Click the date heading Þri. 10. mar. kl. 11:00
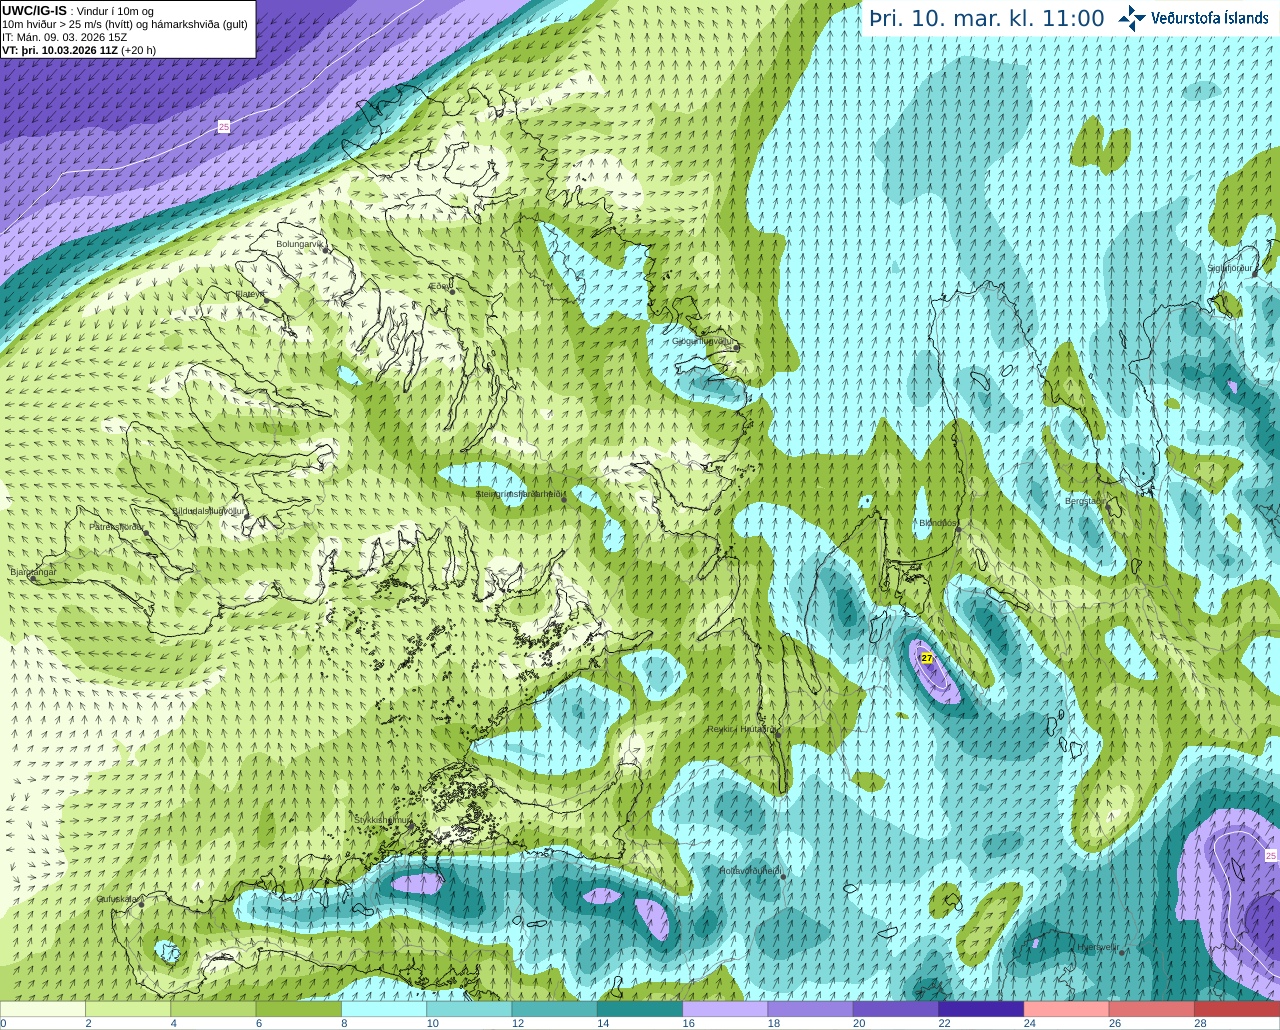 coord(986,18)
